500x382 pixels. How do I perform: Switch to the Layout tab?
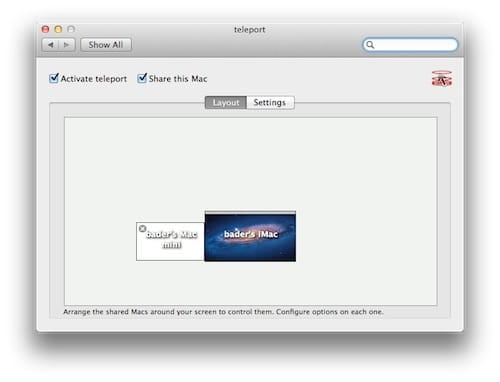point(226,102)
